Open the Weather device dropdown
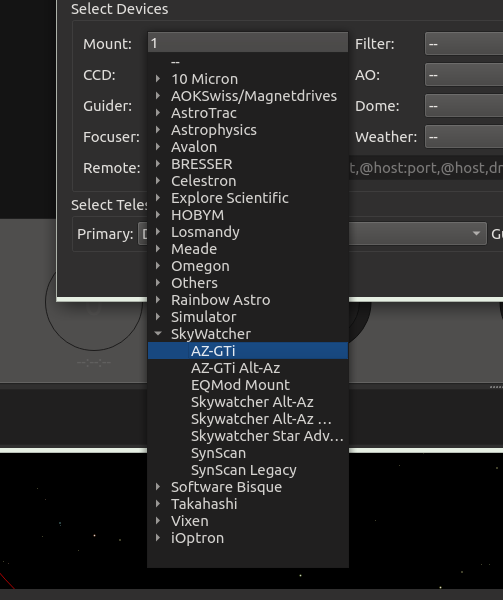503x600 pixels. tap(464, 137)
